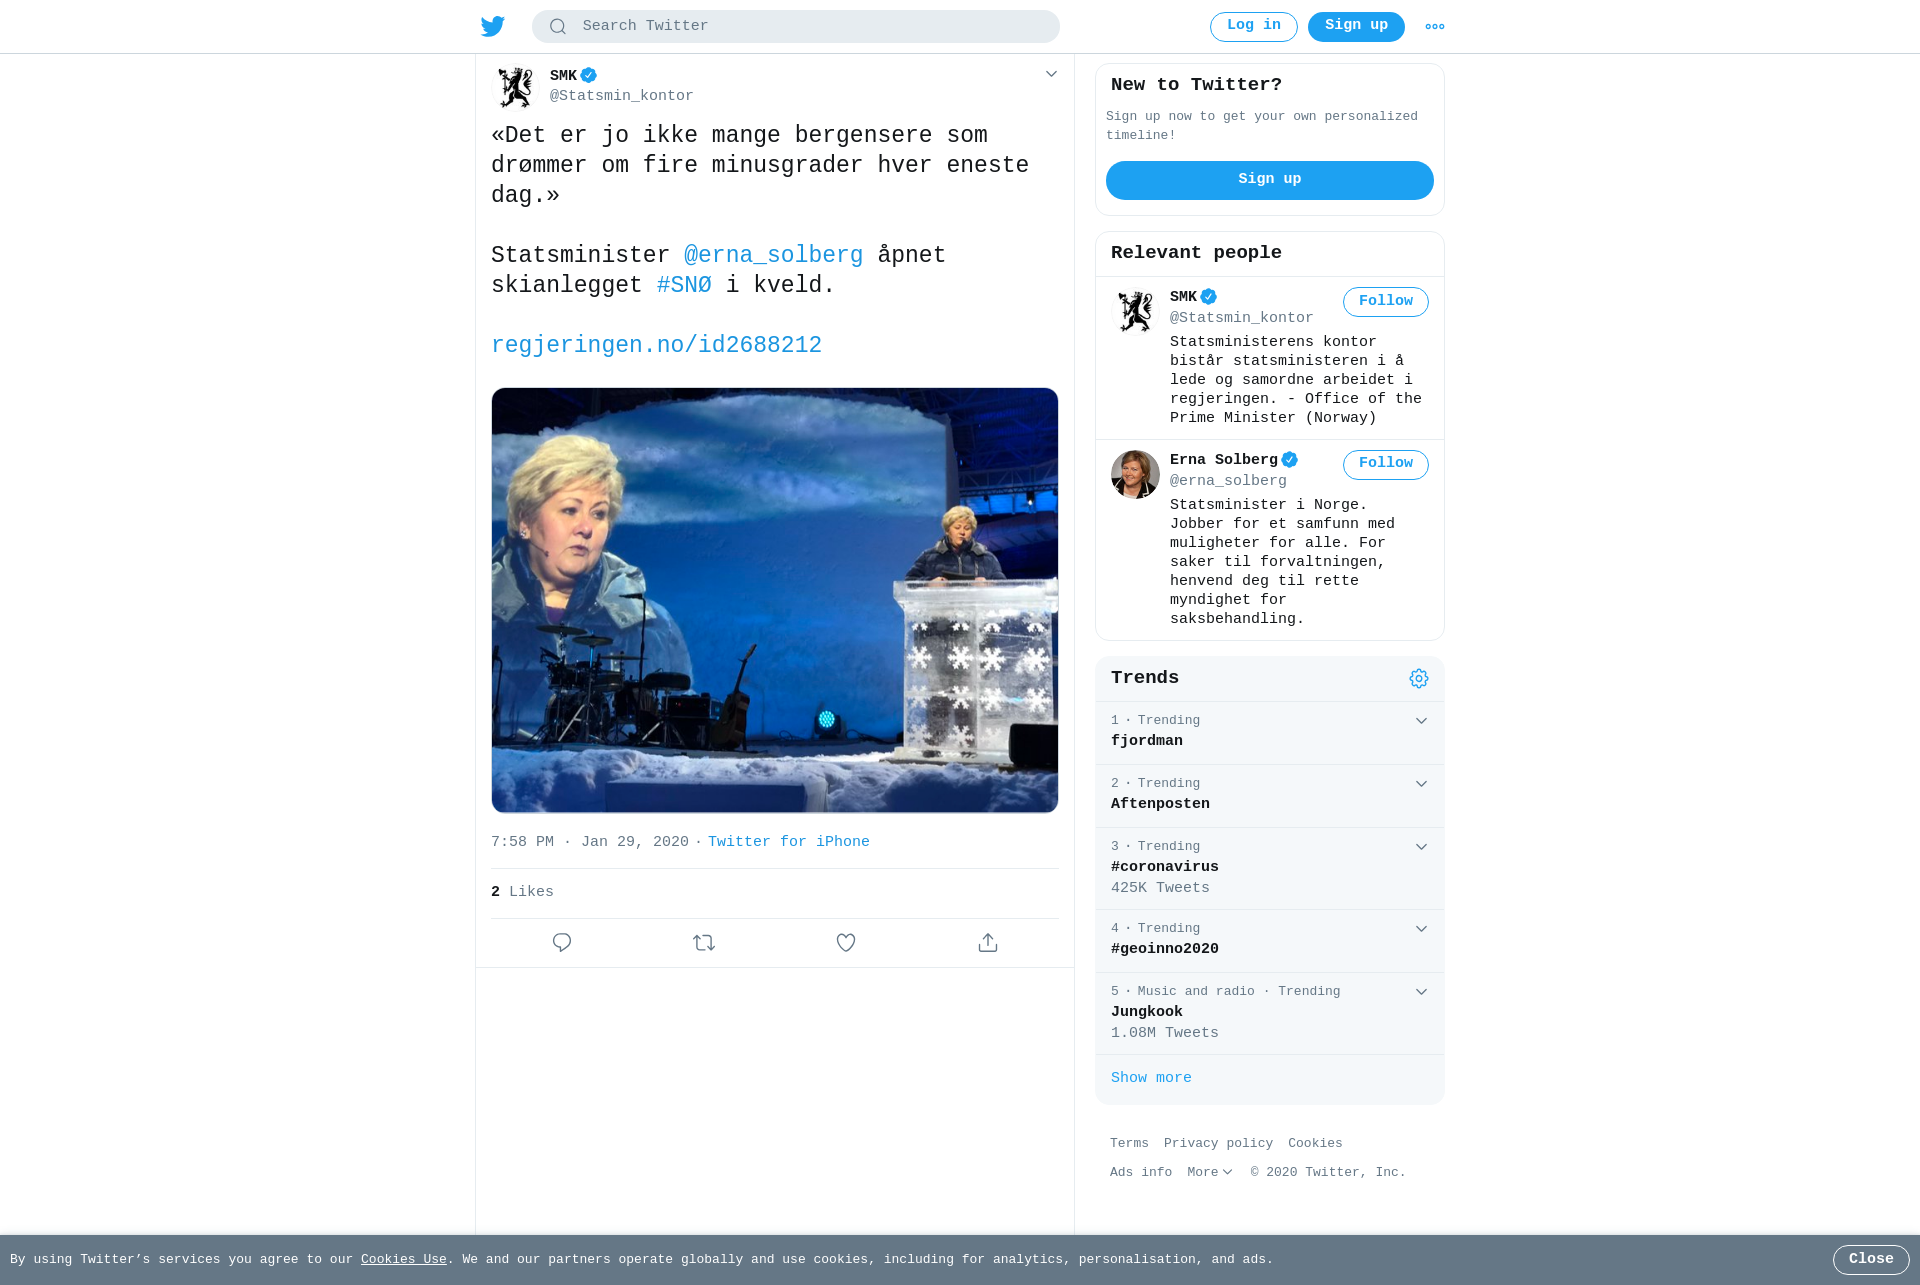
Task: Open the tweet photo of the speech
Action: (775, 600)
